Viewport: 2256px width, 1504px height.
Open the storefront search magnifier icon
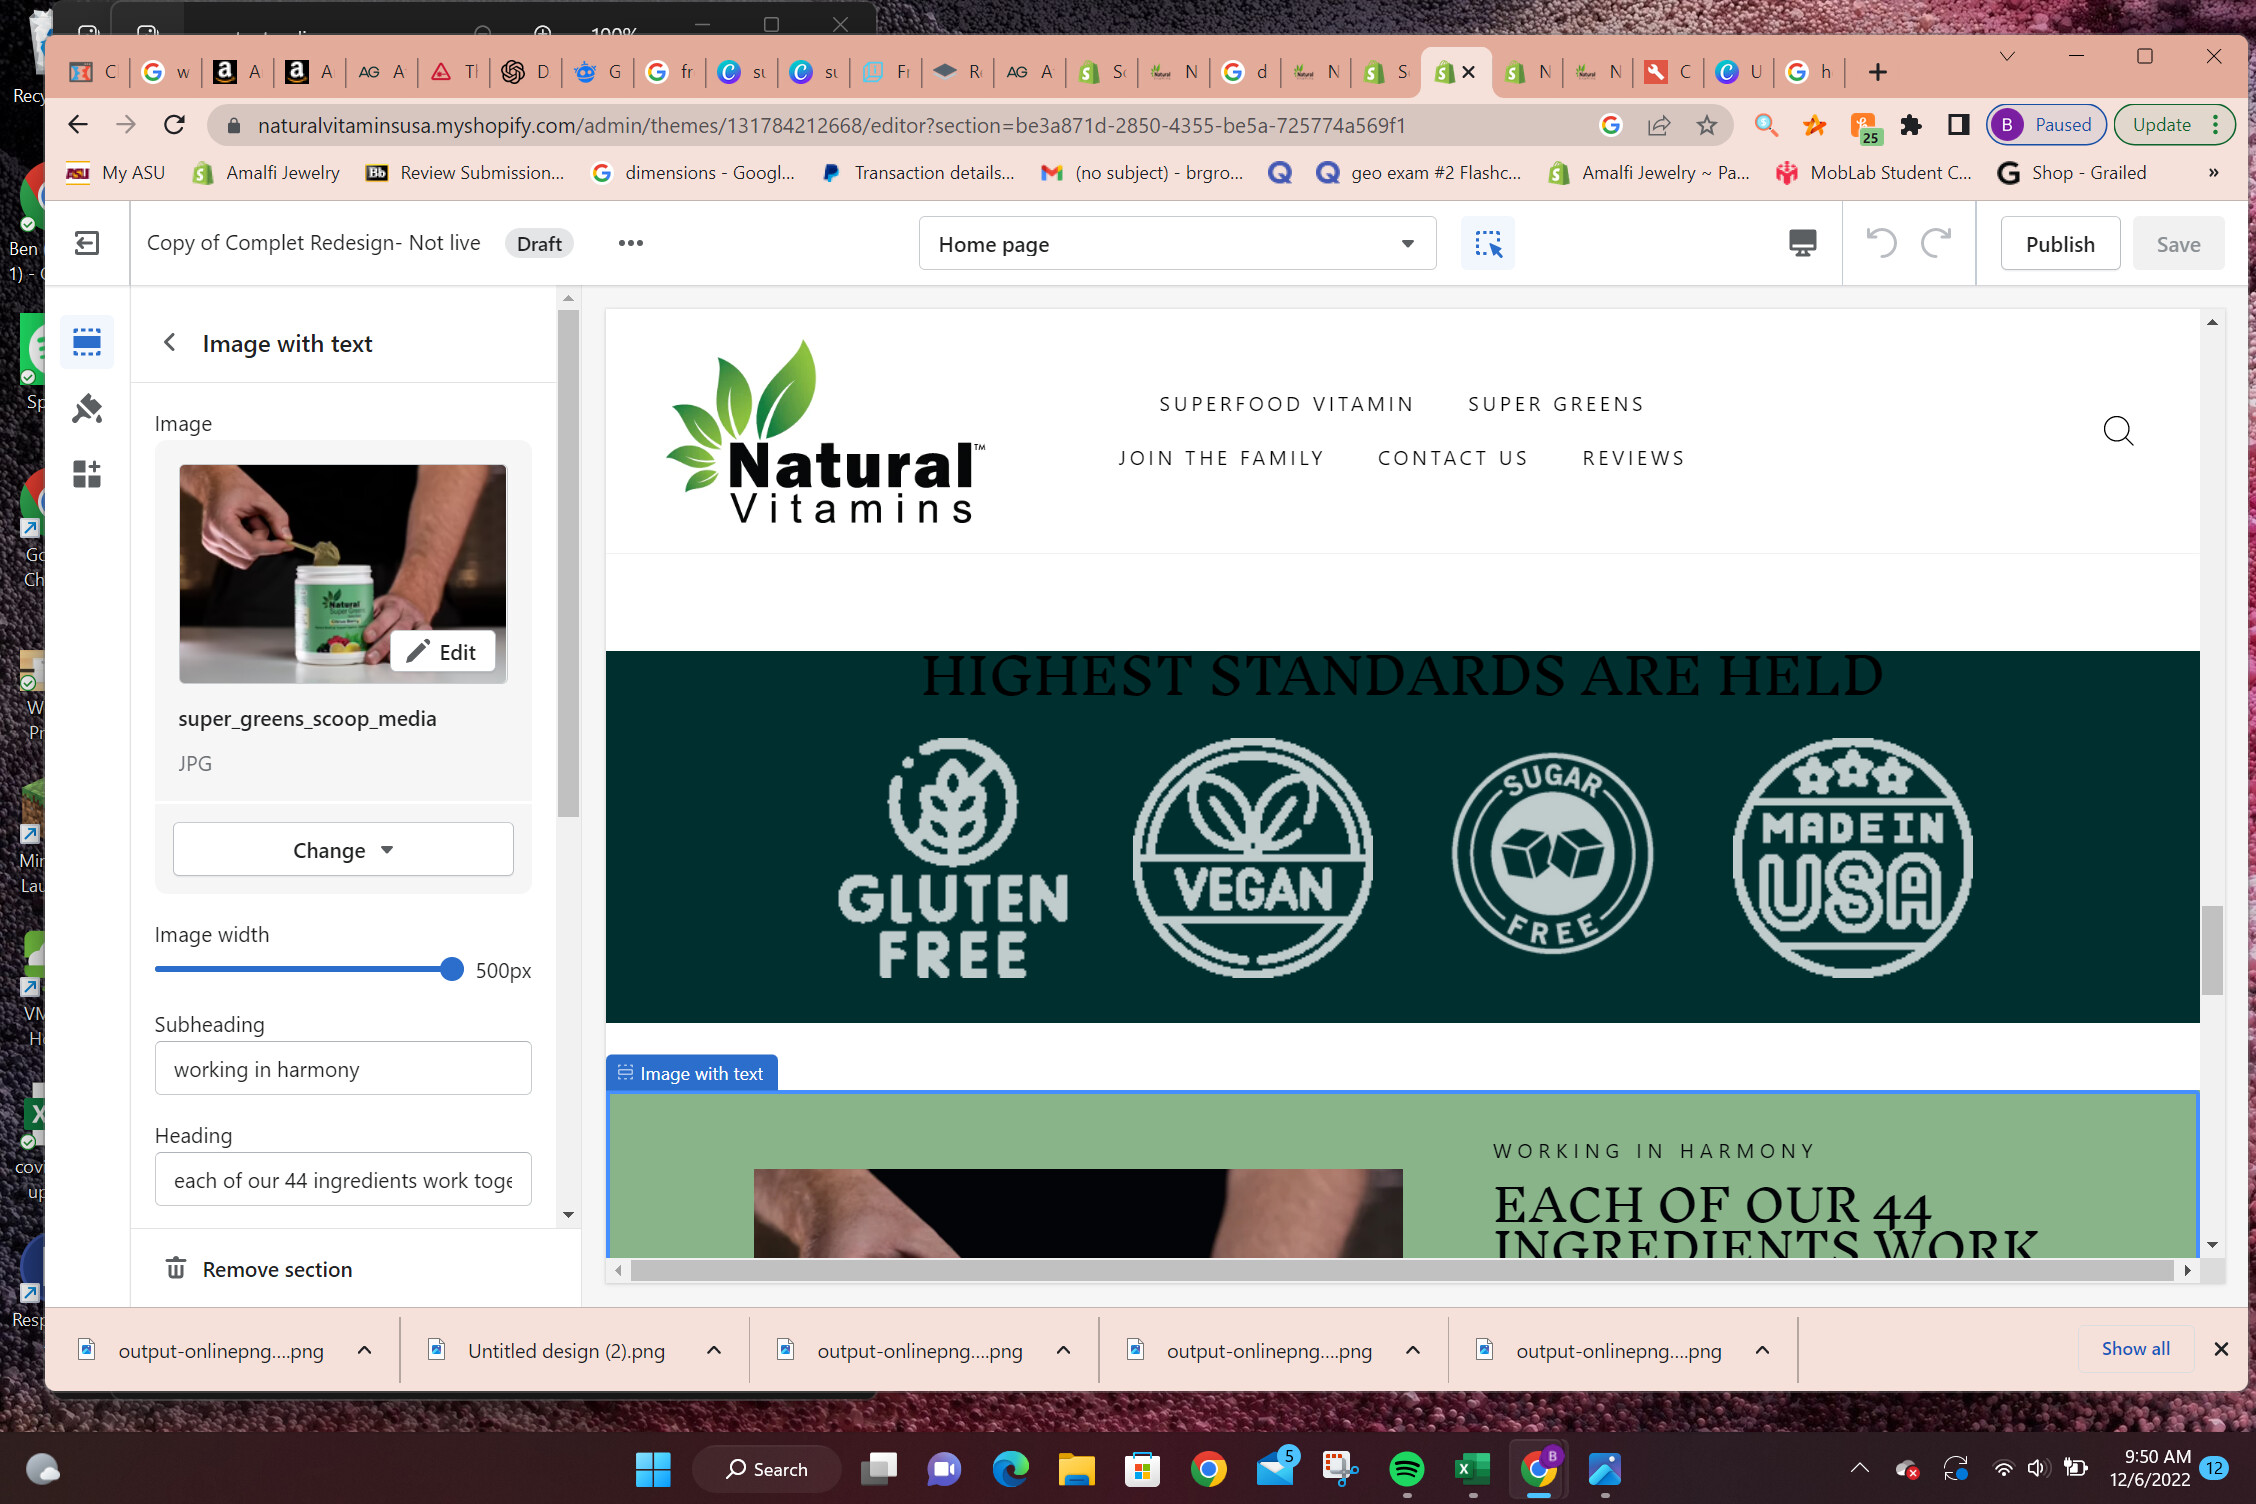pyautogui.click(x=2118, y=431)
